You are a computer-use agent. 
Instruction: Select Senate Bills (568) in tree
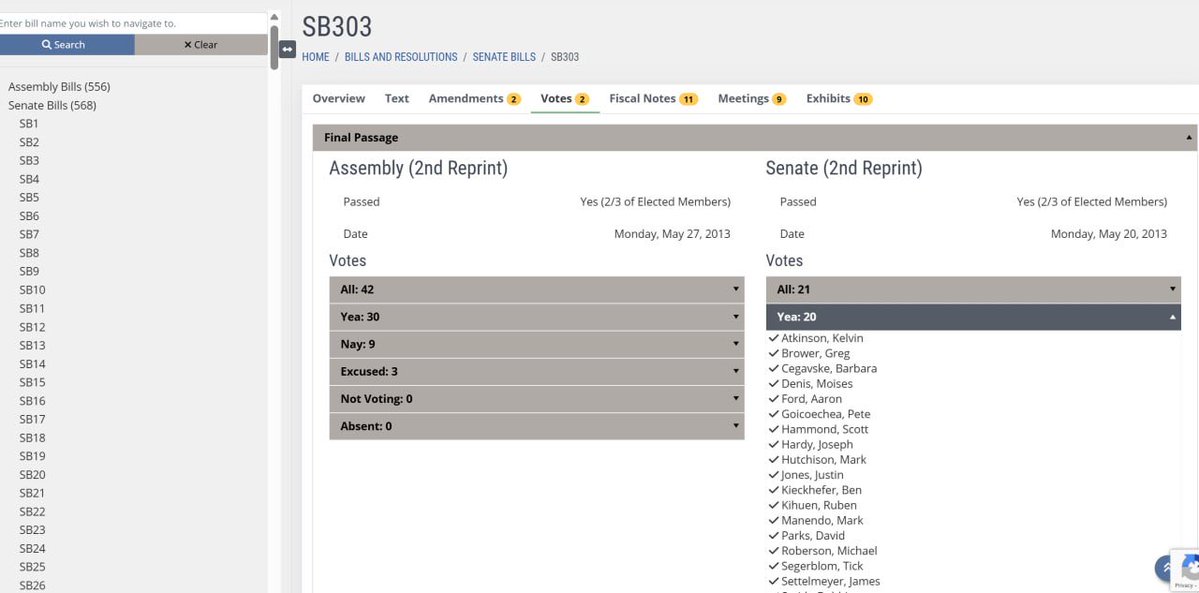(52, 106)
